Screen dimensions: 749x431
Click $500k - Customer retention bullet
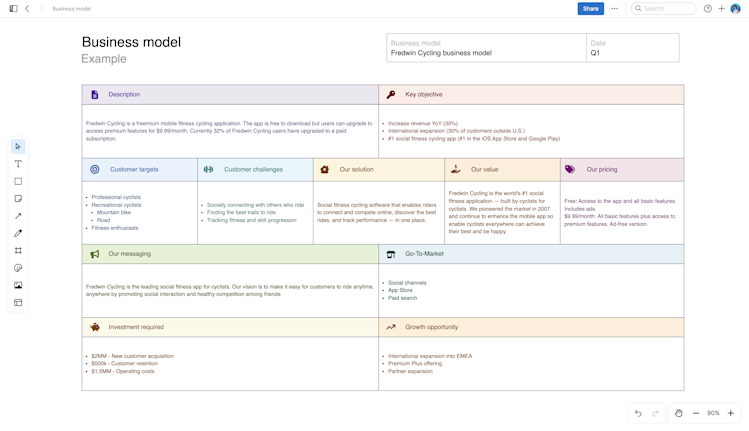point(125,364)
